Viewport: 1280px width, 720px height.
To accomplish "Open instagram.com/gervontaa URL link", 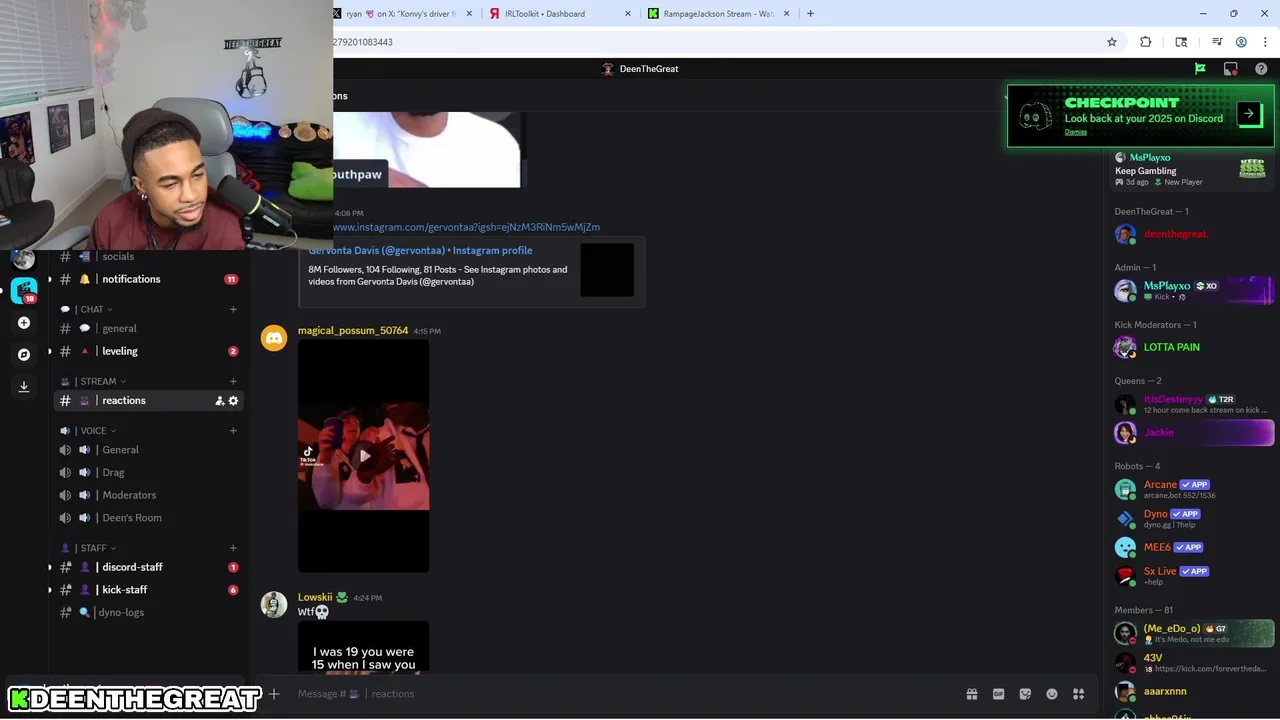I will 466,228.
